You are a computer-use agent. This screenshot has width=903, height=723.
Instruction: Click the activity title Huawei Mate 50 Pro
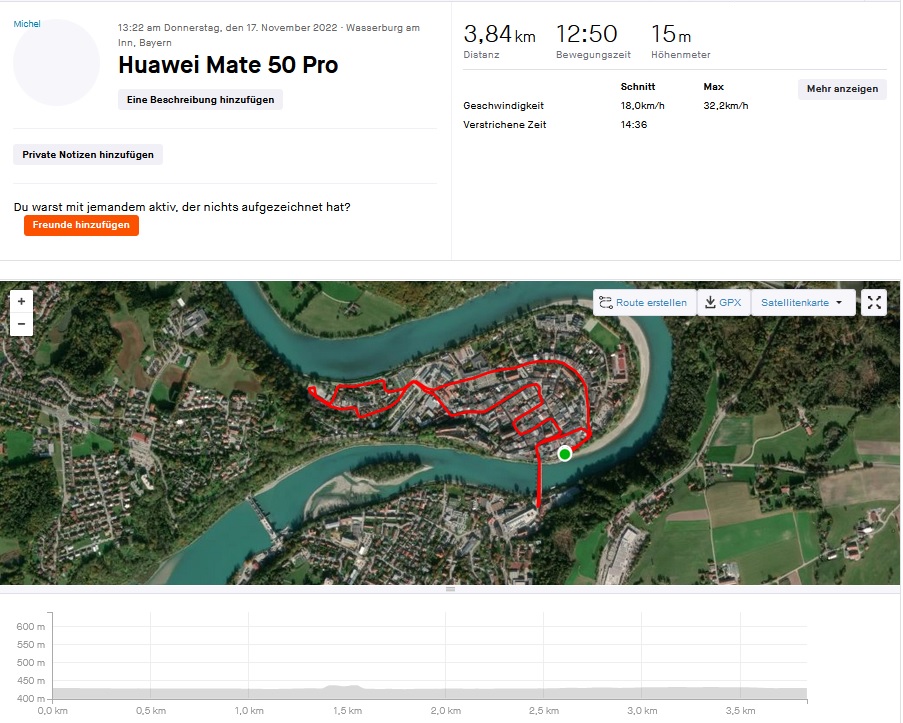pos(228,66)
